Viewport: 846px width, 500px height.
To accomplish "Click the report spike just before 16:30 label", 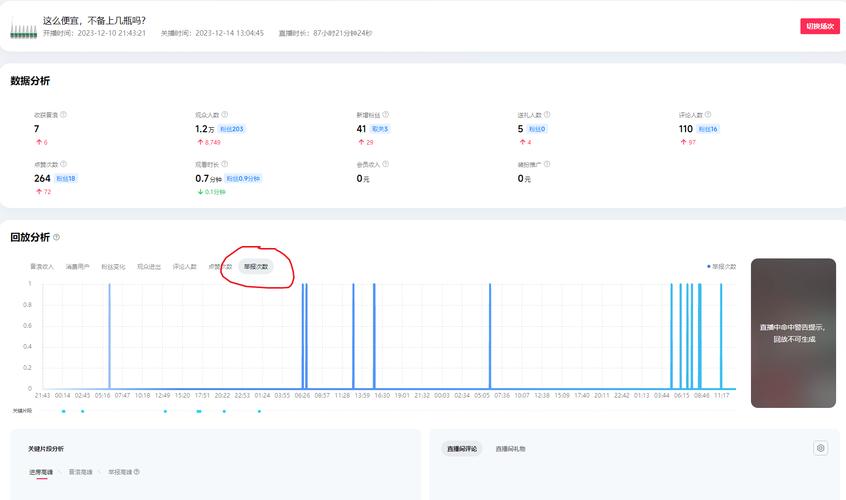I will tap(374, 335).
